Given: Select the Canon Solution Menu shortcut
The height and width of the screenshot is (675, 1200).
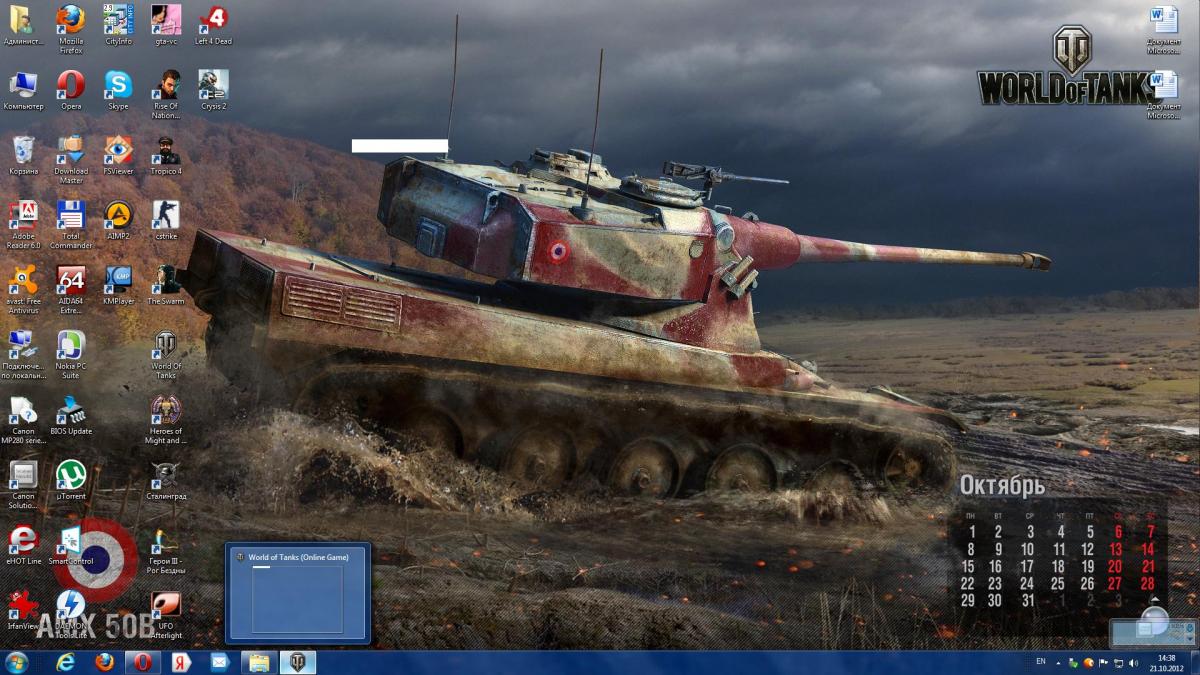Looking at the screenshot, I should pyautogui.click(x=23, y=484).
